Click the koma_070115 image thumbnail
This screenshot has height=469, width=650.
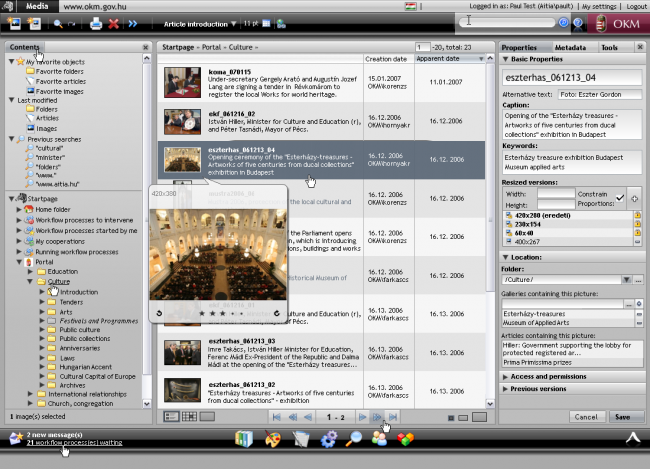[x=182, y=83]
